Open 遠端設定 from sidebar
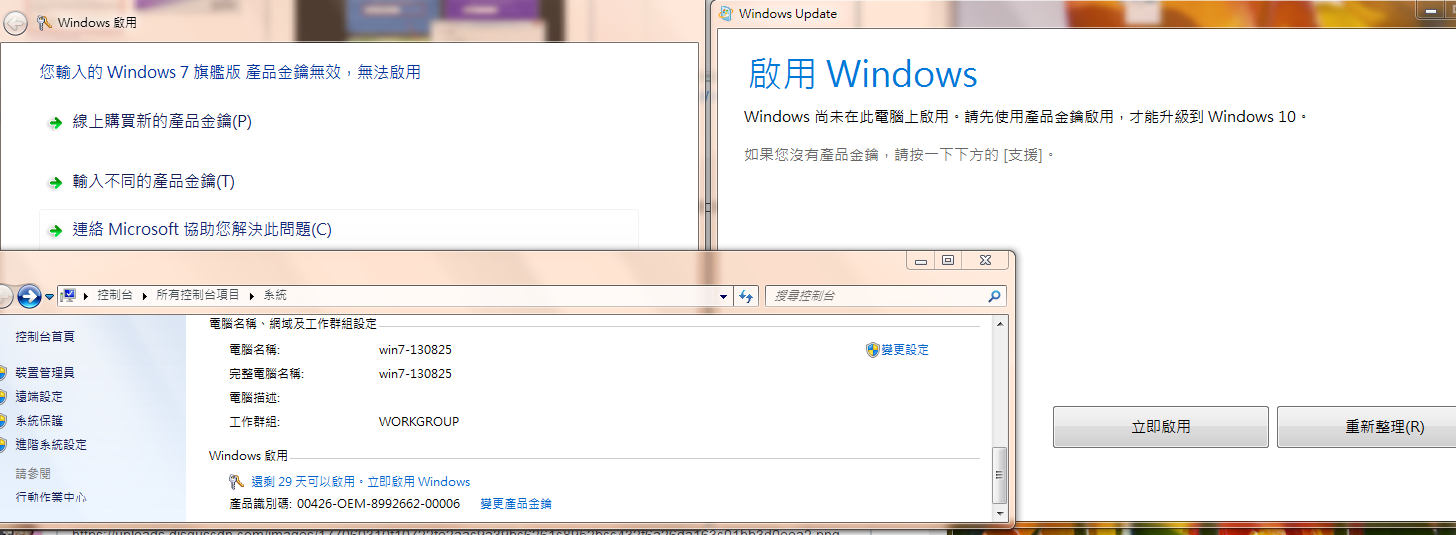This screenshot has width=1456, height=535. tap(39, 397)
